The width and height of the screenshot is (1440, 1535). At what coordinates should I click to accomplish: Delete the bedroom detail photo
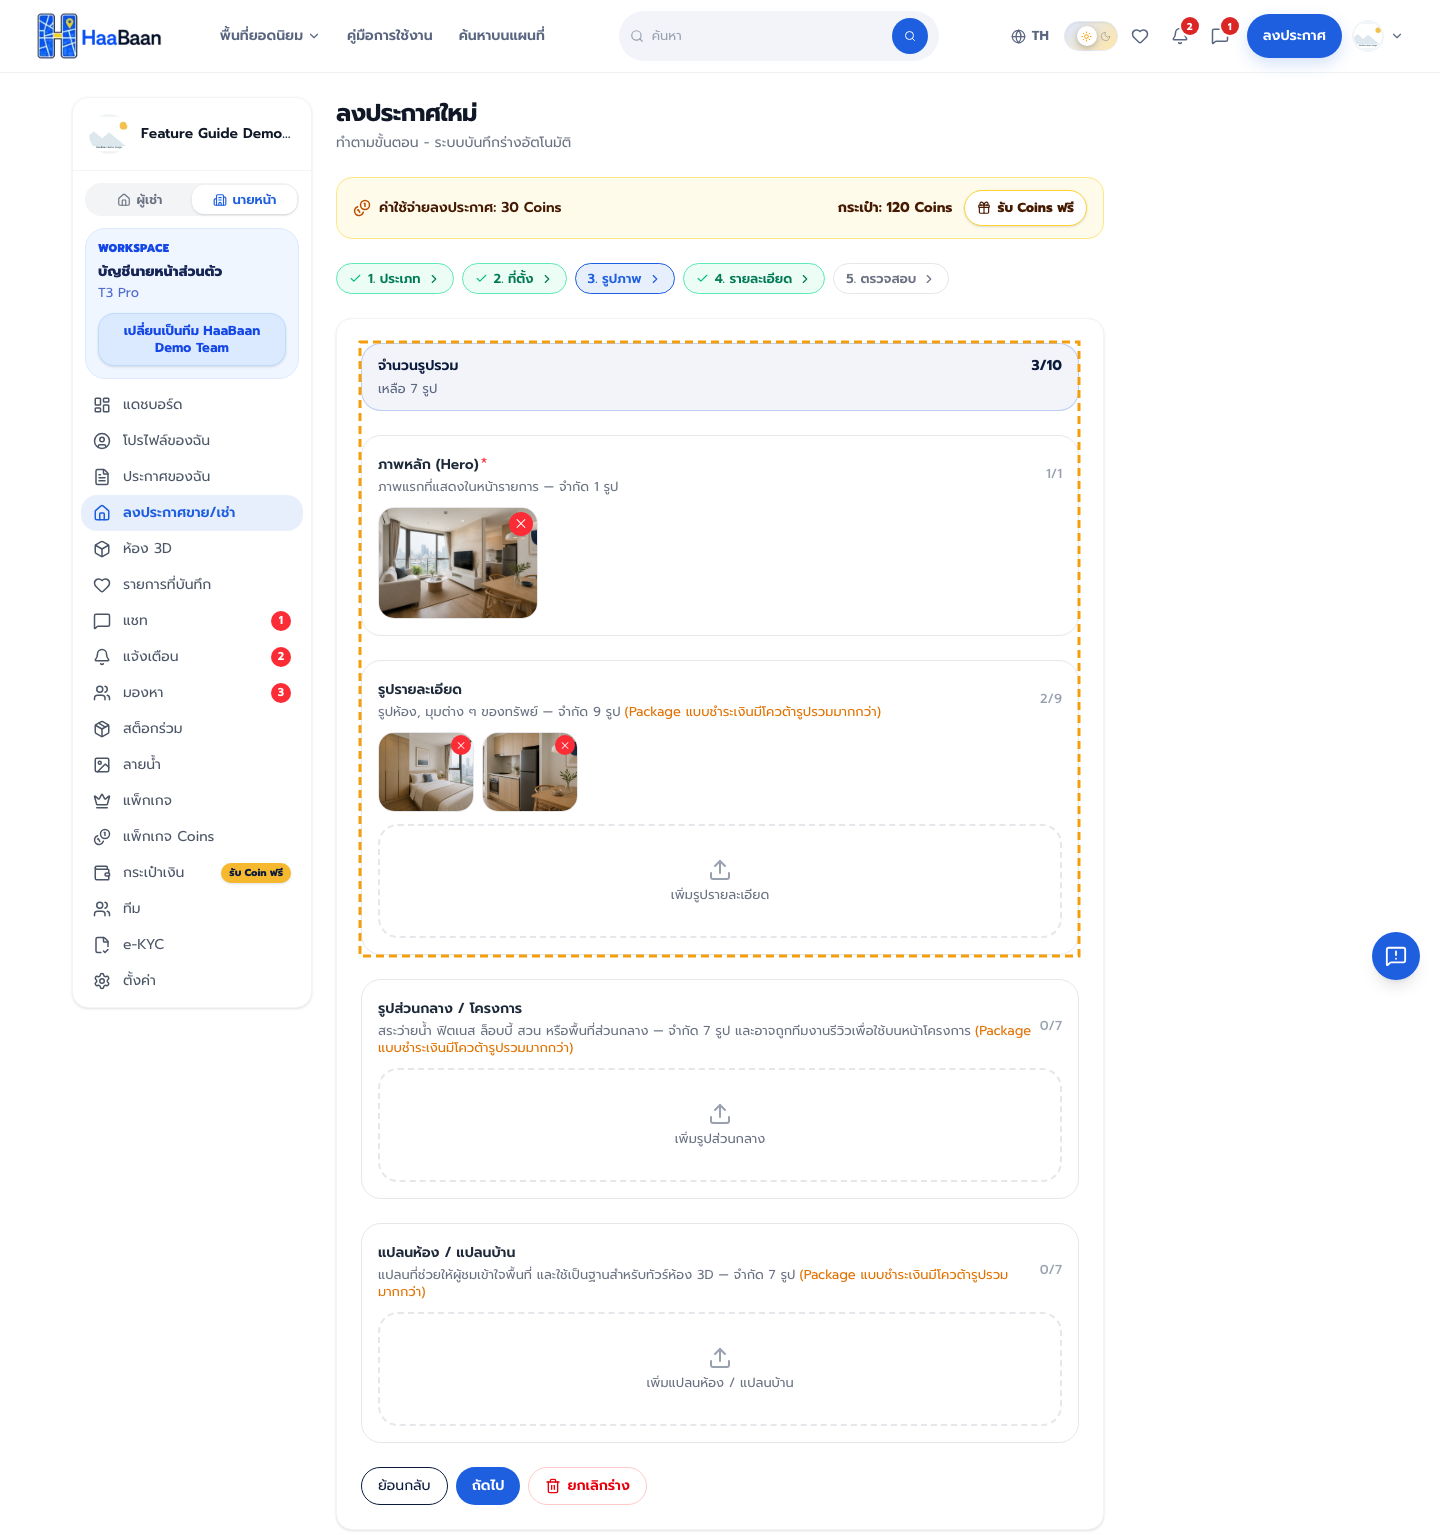[461, 745]
